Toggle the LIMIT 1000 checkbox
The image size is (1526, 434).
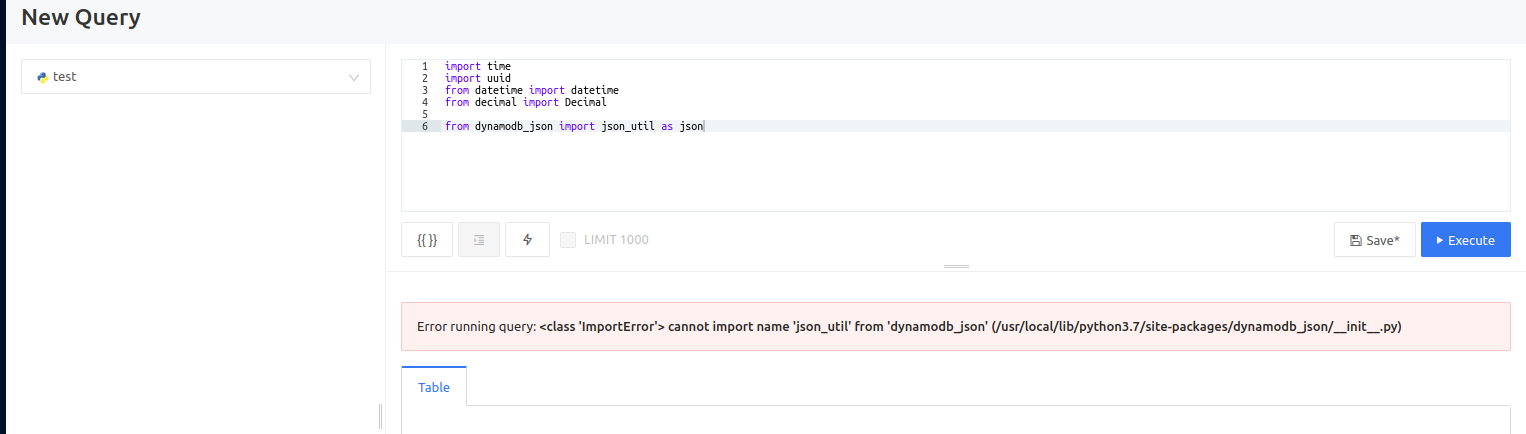coord(568,240)
